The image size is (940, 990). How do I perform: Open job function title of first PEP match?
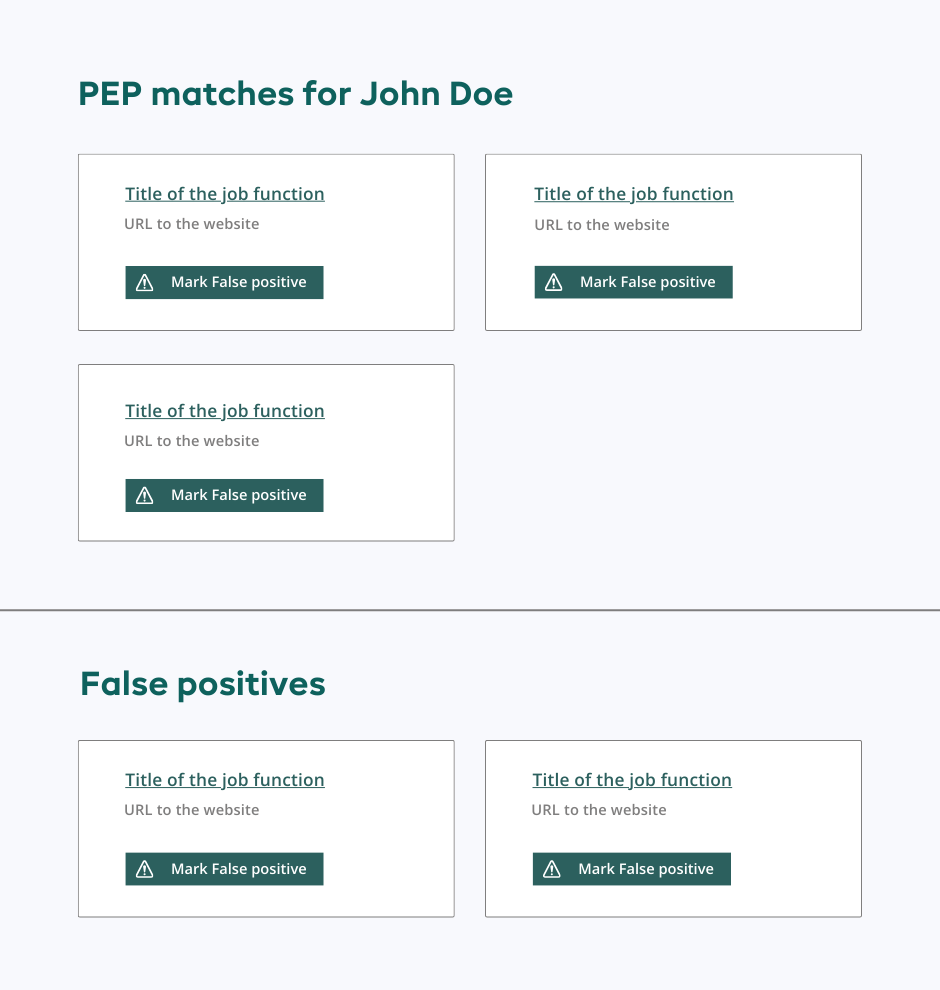(x=225, y=194)
